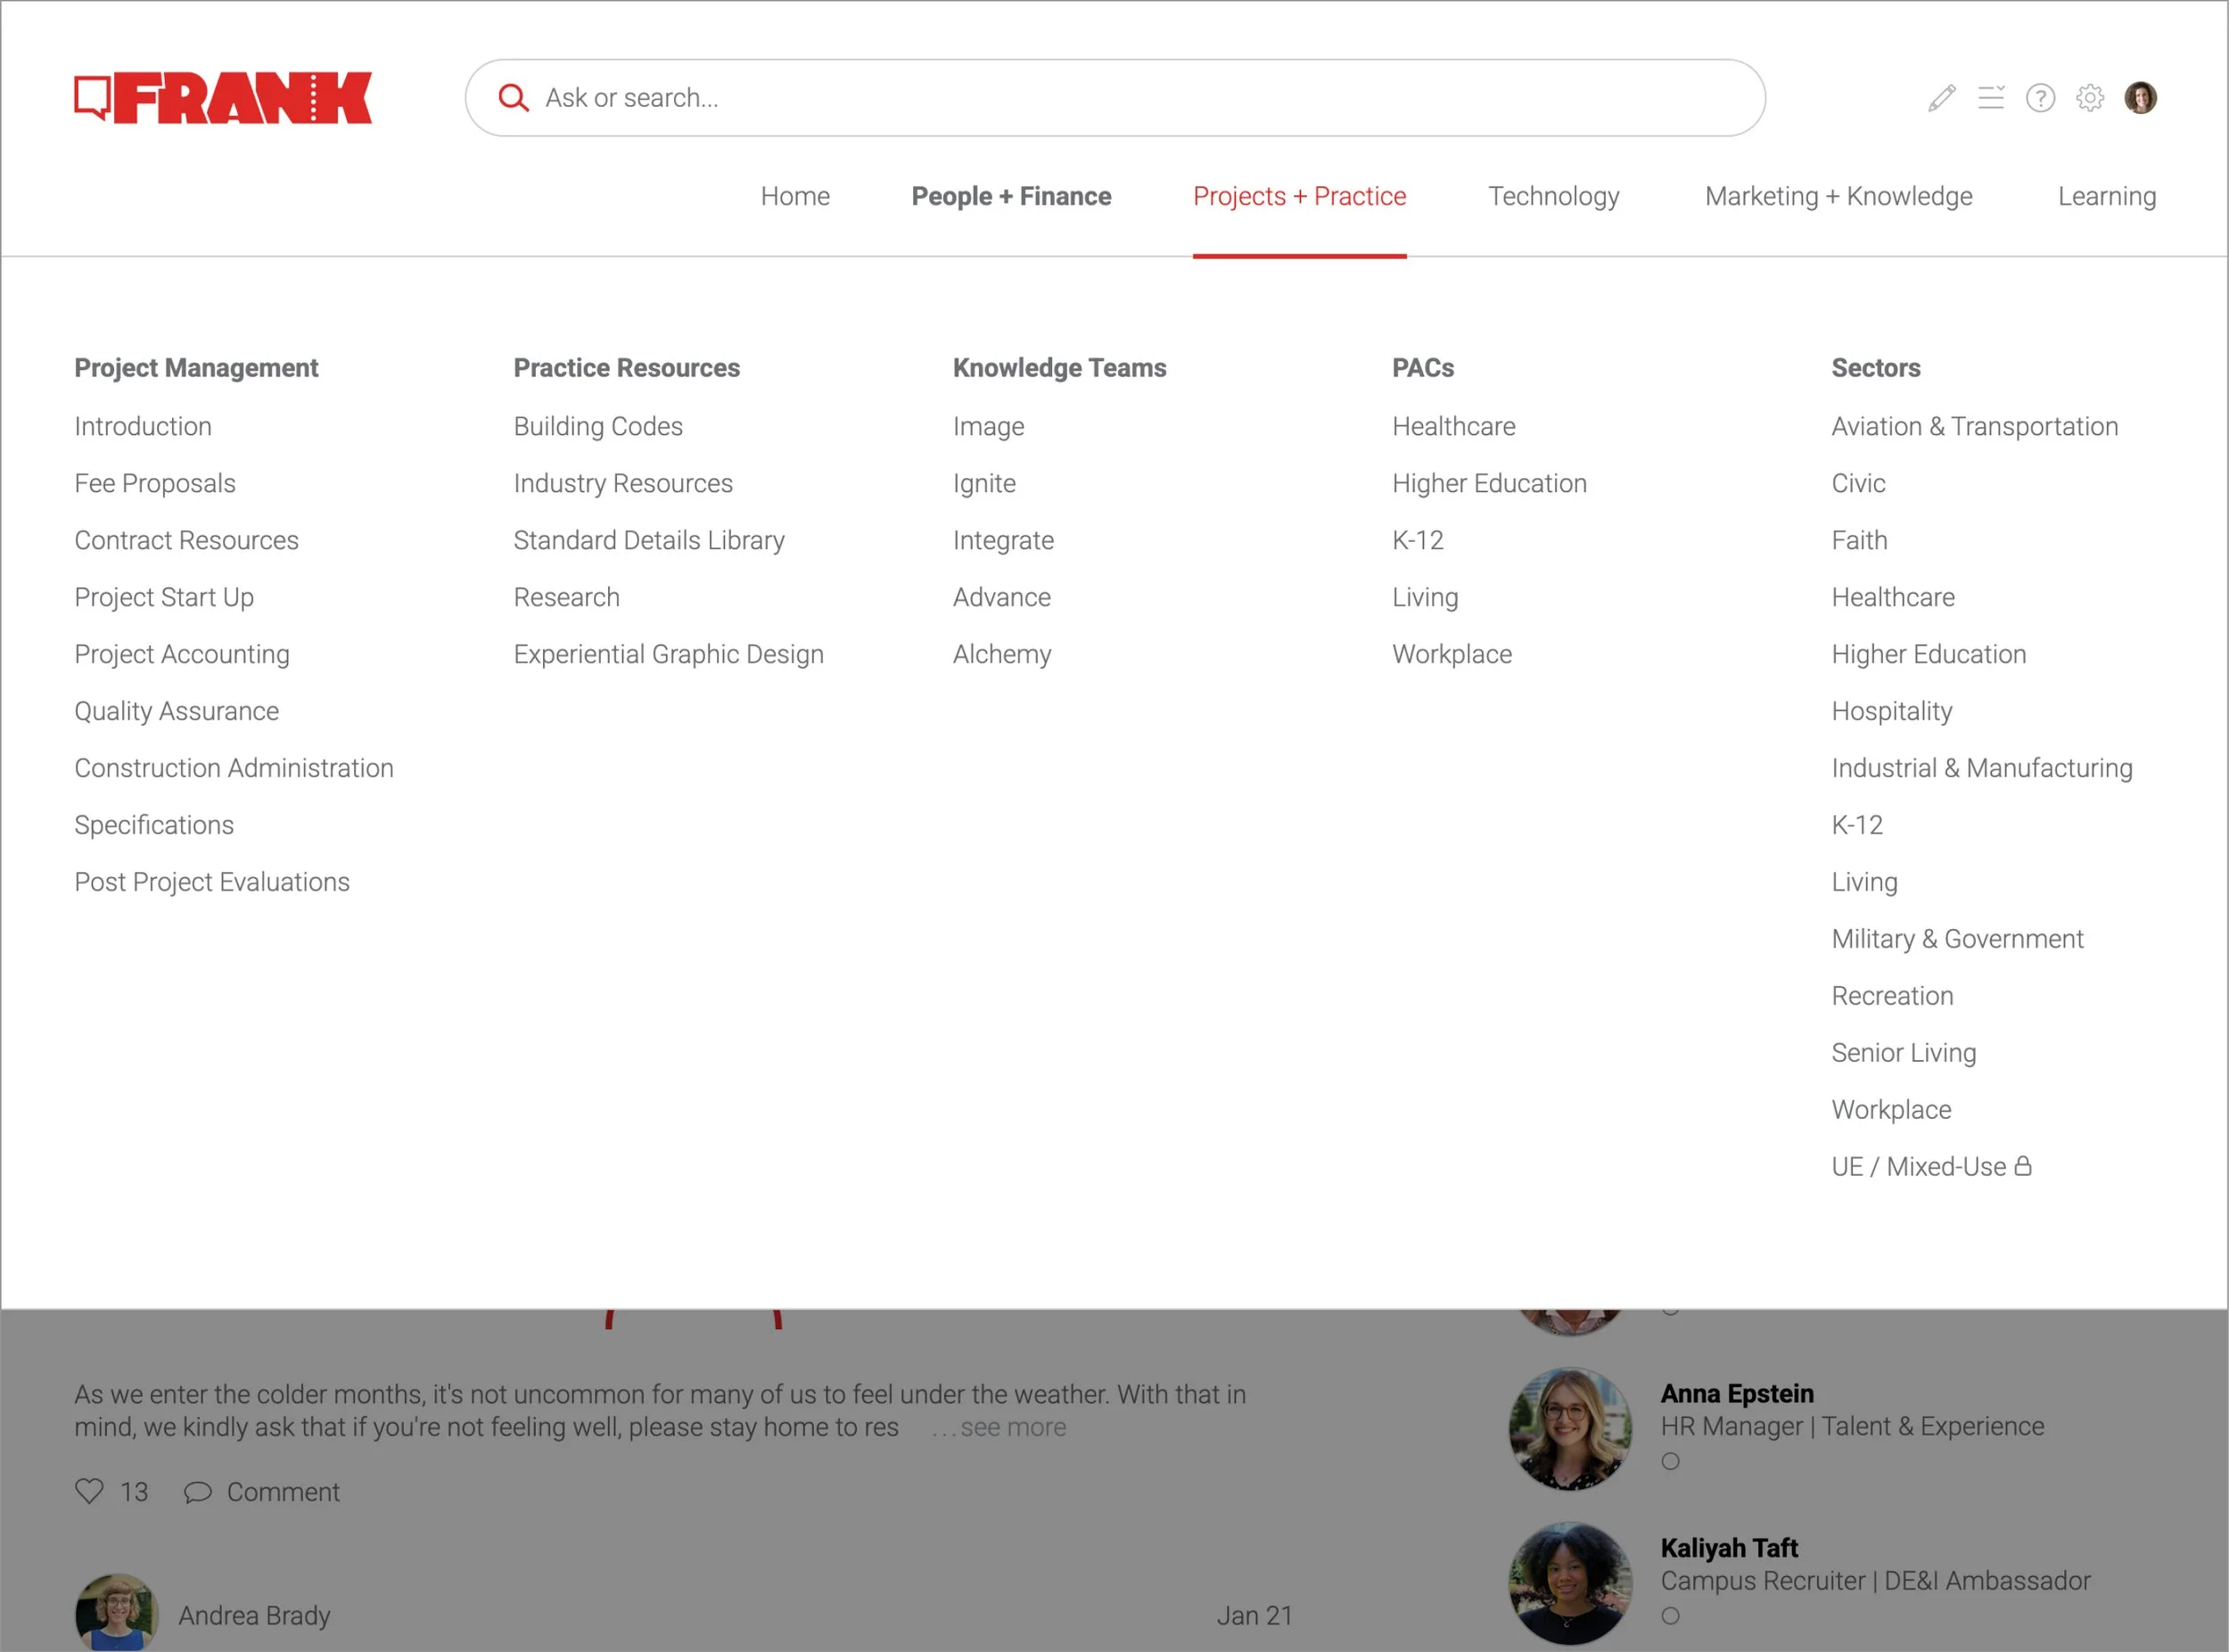2229x1652 pixels.
Task: Click the FRANK logo
Action: [x=222, y=98]
